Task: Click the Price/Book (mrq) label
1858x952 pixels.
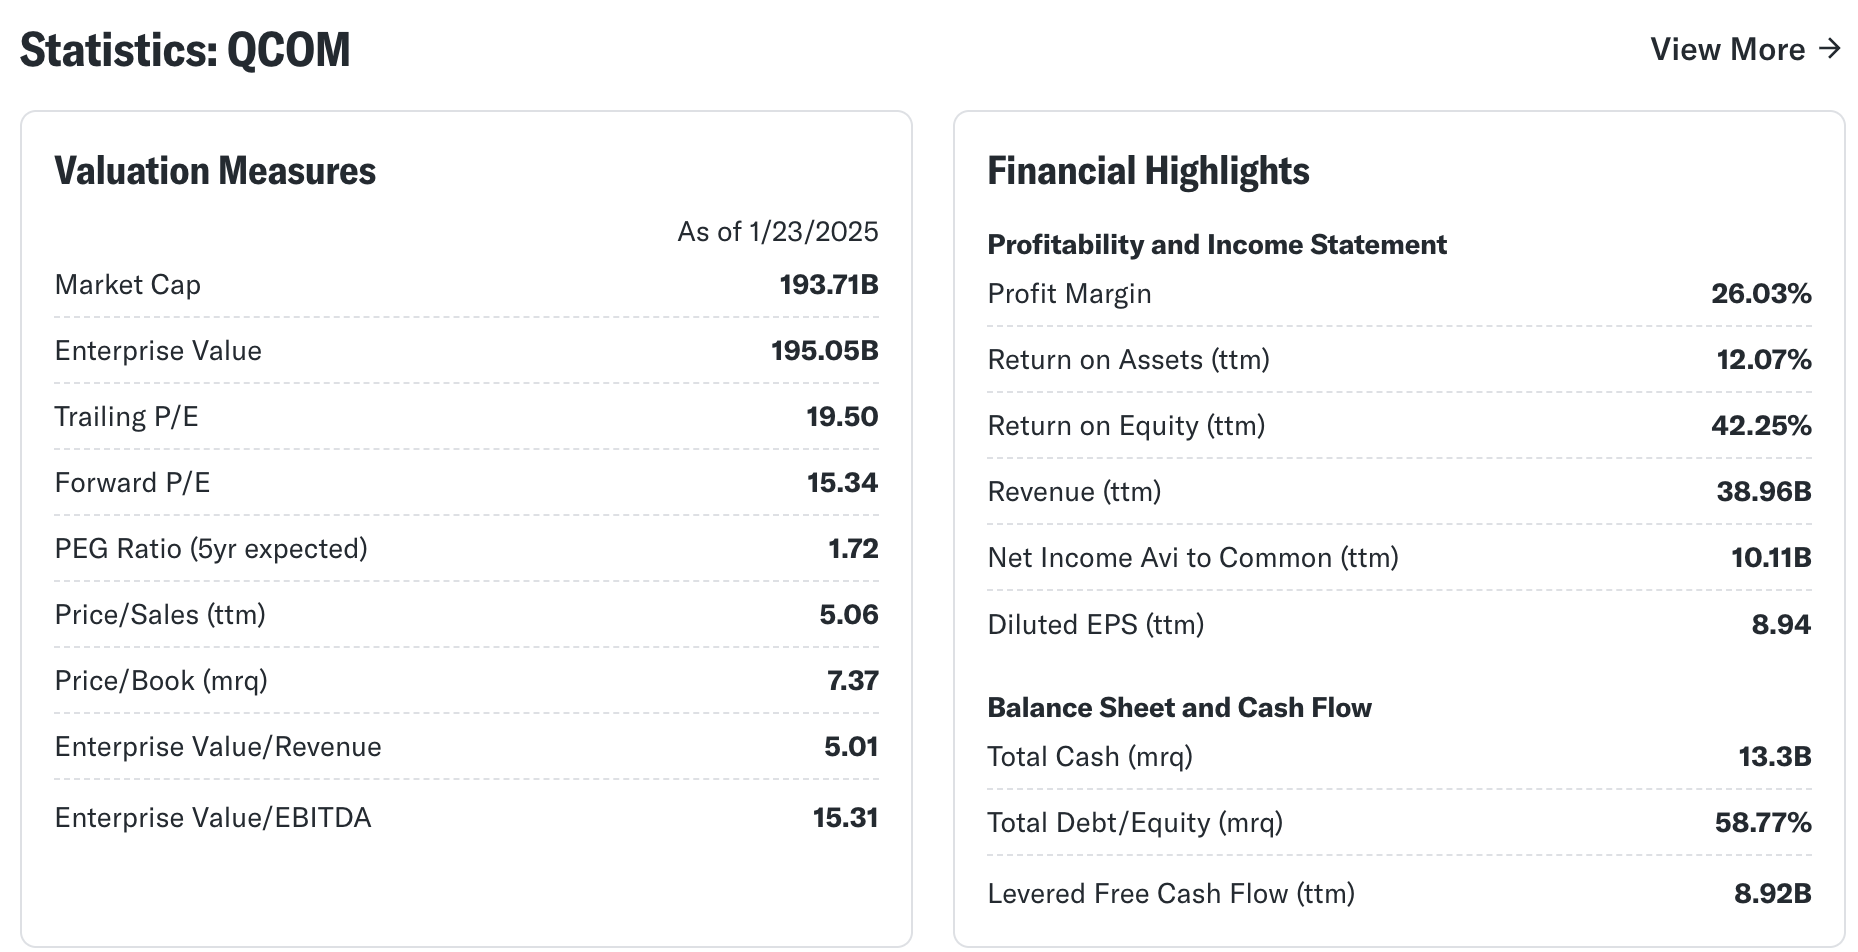Action: (x=161, y=681)
